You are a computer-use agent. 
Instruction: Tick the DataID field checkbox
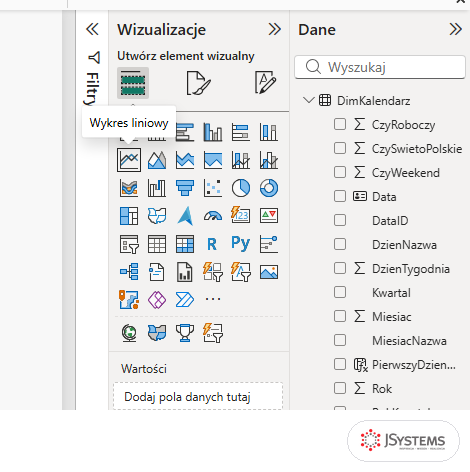(340, 220)
